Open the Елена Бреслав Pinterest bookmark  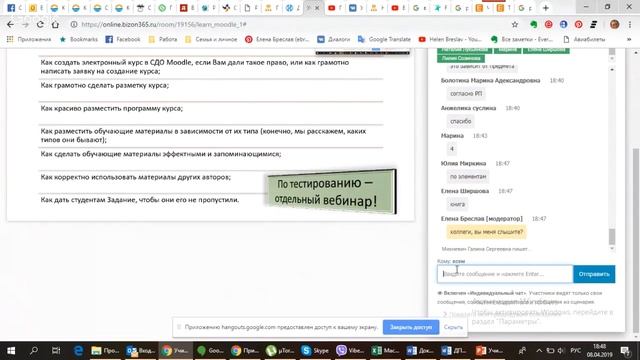tap(277, 39)
